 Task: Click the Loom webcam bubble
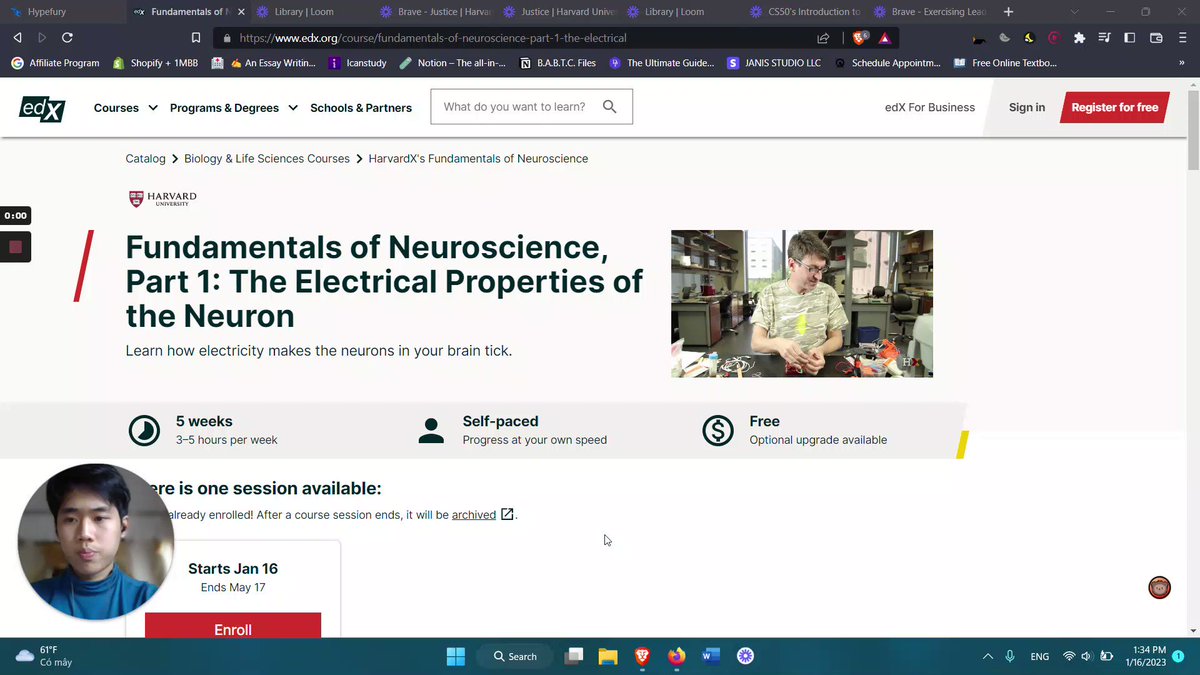pyautogui.click(x=96, y=541)
